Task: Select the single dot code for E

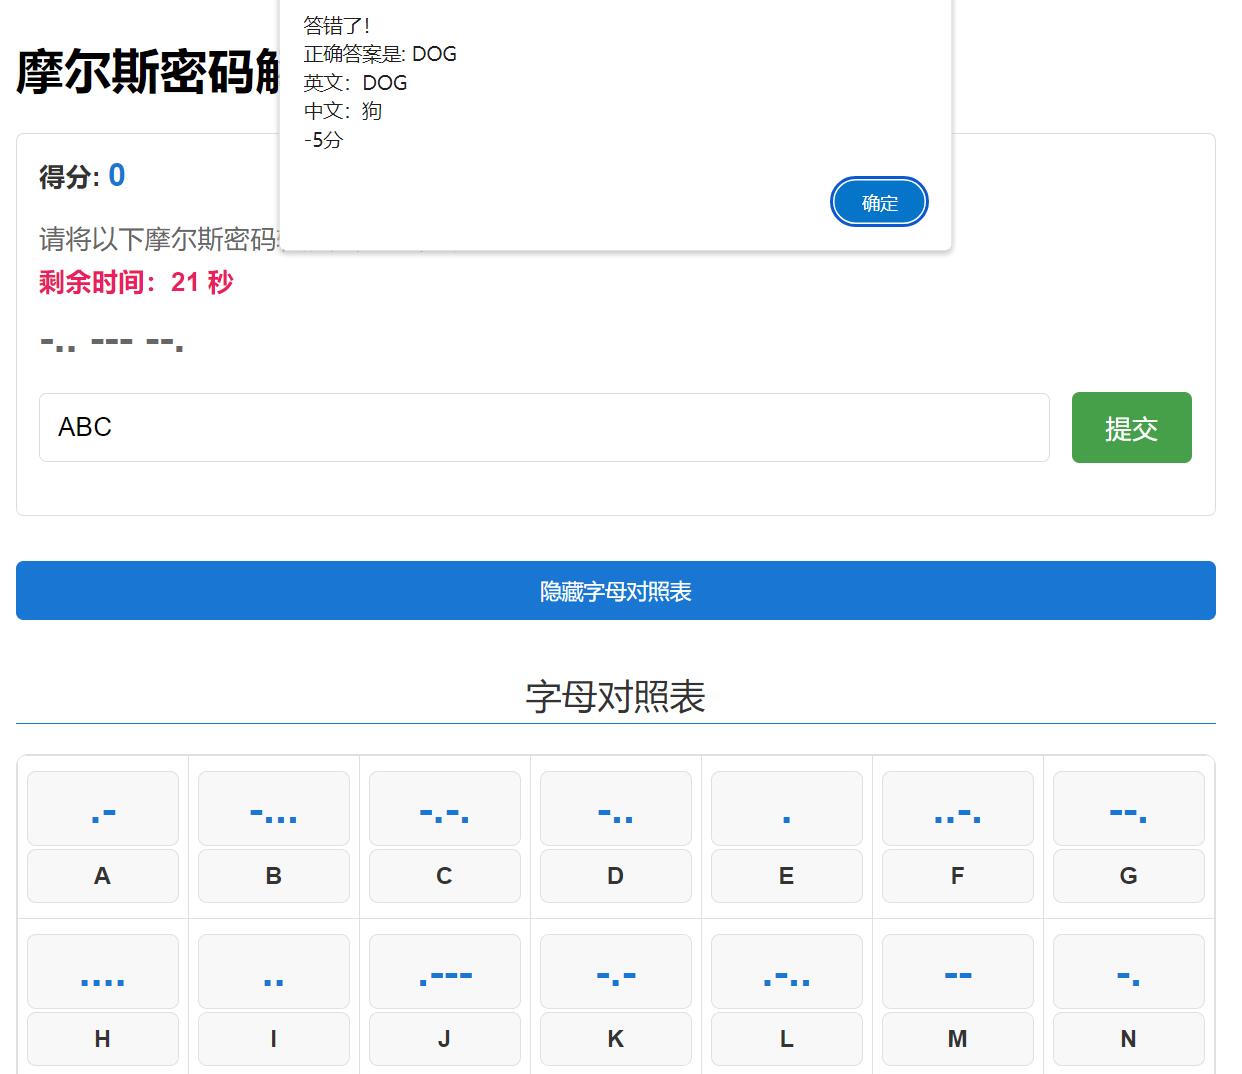Action: [x=787, y=809]
